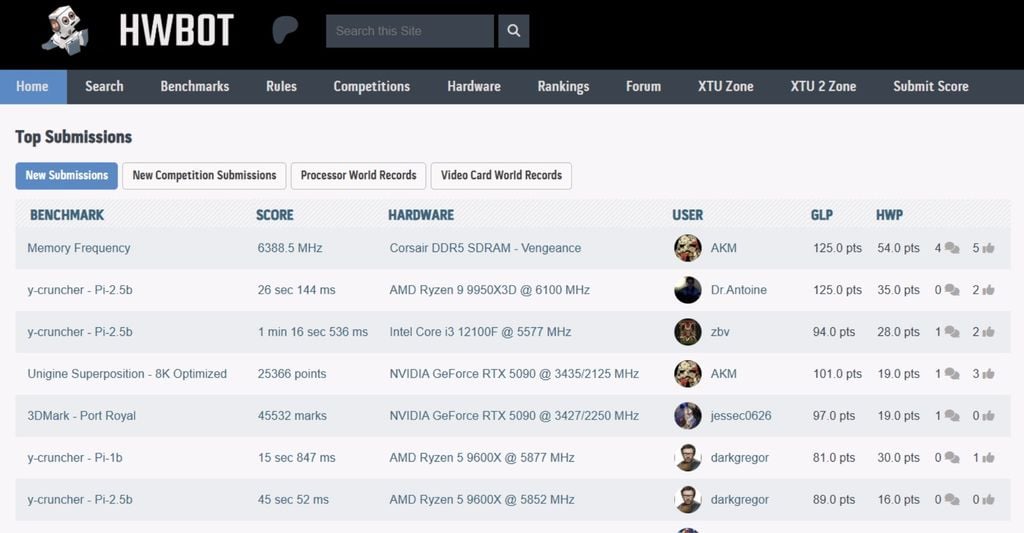Open jessec0626's user profile name
Screen dimensions: 1024x533
(741, 415)
